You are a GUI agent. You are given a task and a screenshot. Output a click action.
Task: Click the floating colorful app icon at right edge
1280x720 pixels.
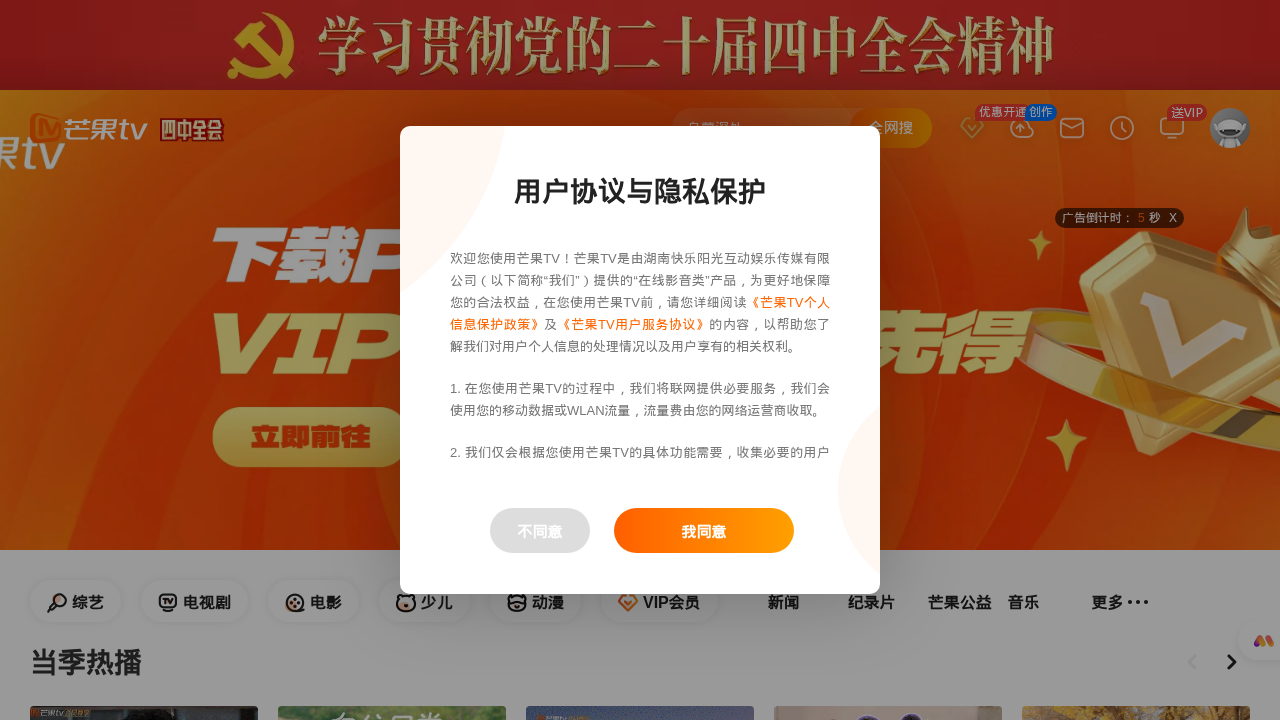1263,641
